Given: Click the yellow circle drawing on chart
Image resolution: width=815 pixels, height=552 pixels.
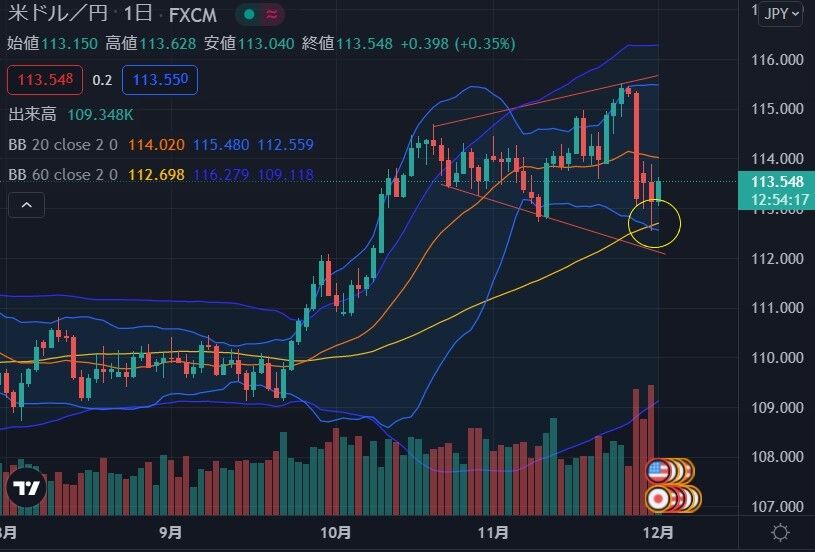Looking at the screenshot, I should [654, 224].
